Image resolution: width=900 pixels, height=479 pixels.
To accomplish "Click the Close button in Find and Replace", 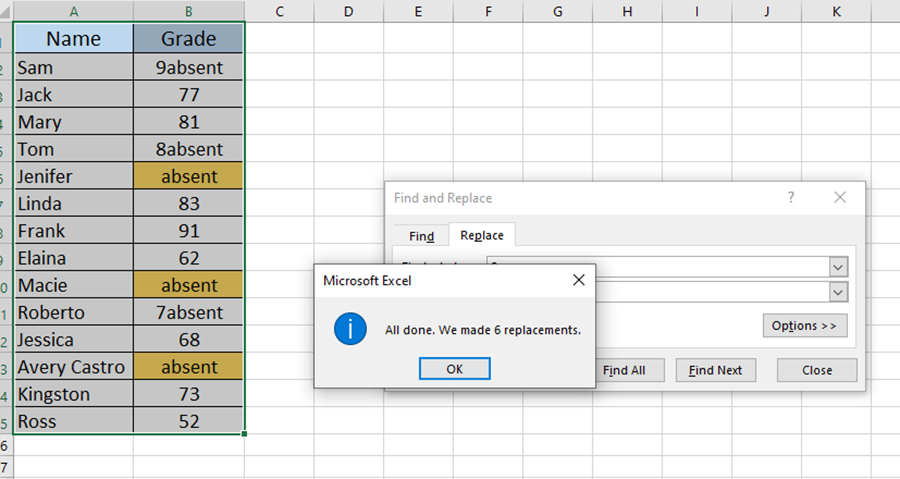I will (x=817, y=371).
